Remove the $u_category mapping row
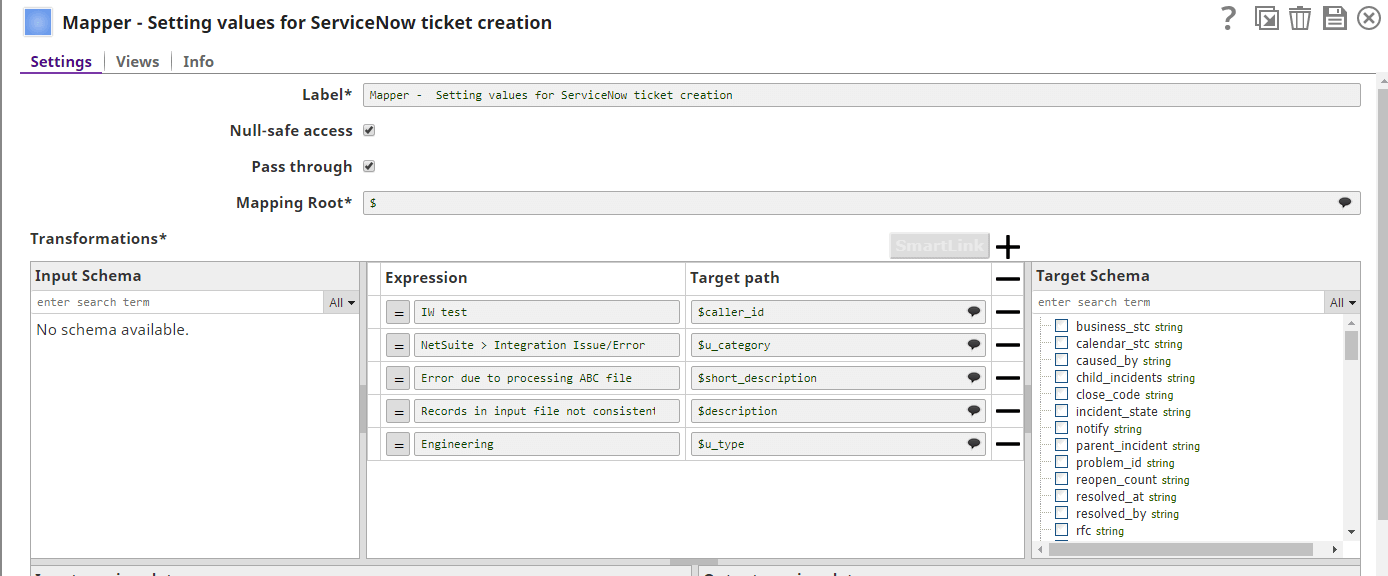 pyautogui.click(x=1008, y=345)
